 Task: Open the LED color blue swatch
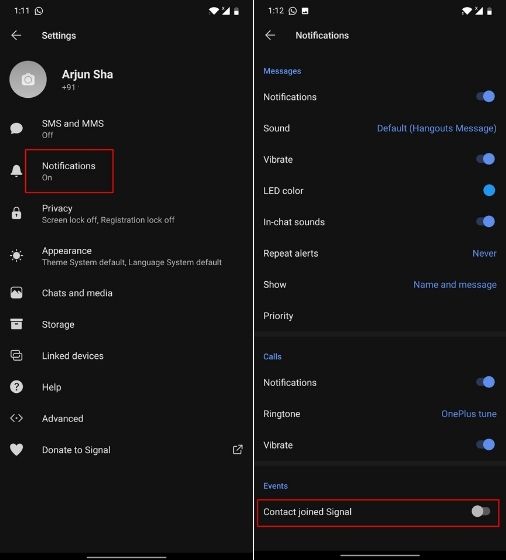pos(489,190)
